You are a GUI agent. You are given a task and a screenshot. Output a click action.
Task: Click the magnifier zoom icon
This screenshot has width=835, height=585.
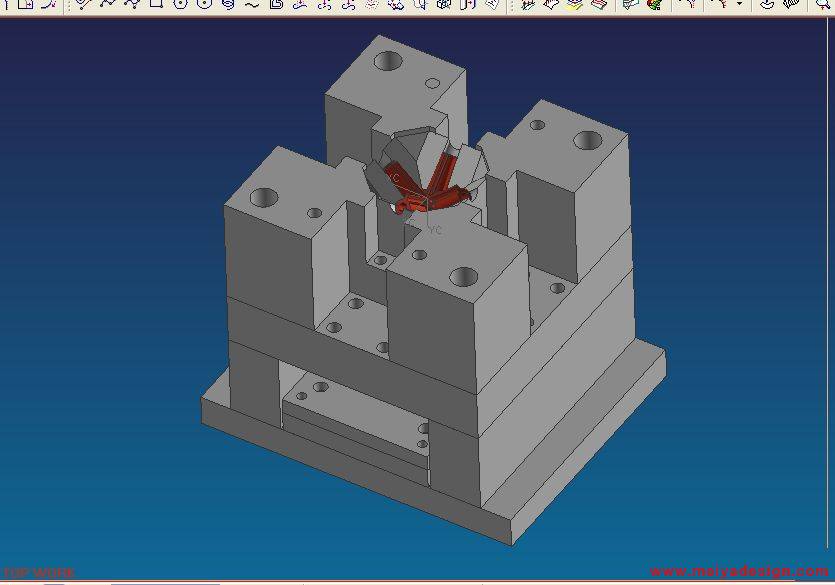[823, 5]
